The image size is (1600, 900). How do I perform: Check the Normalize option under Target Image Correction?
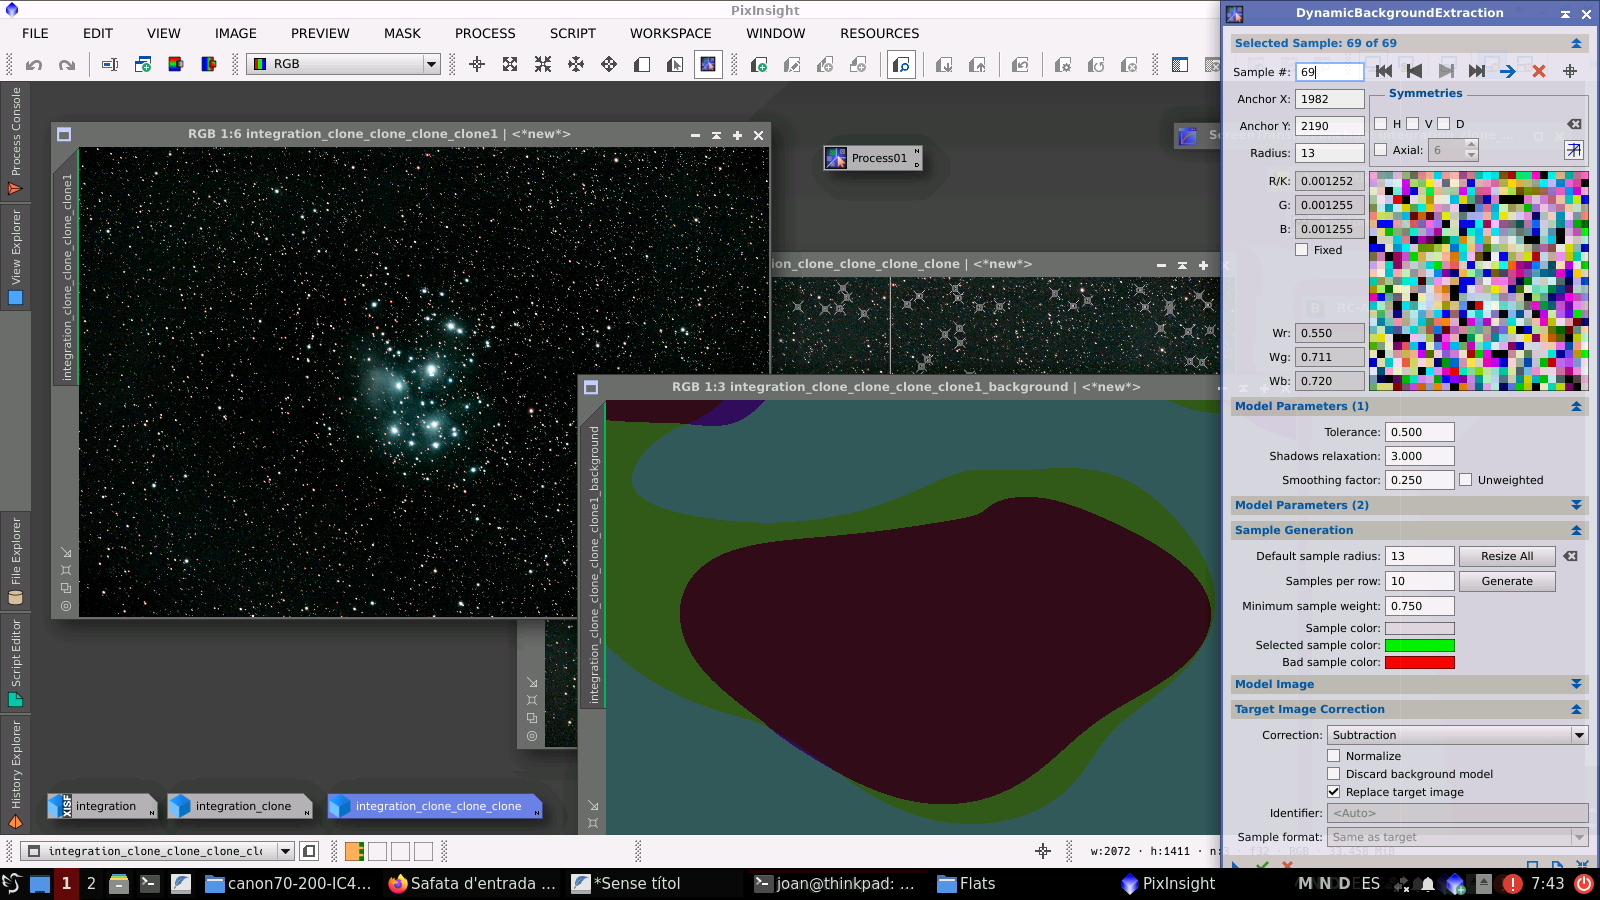pyautogui.click(x=1334, y=756)
